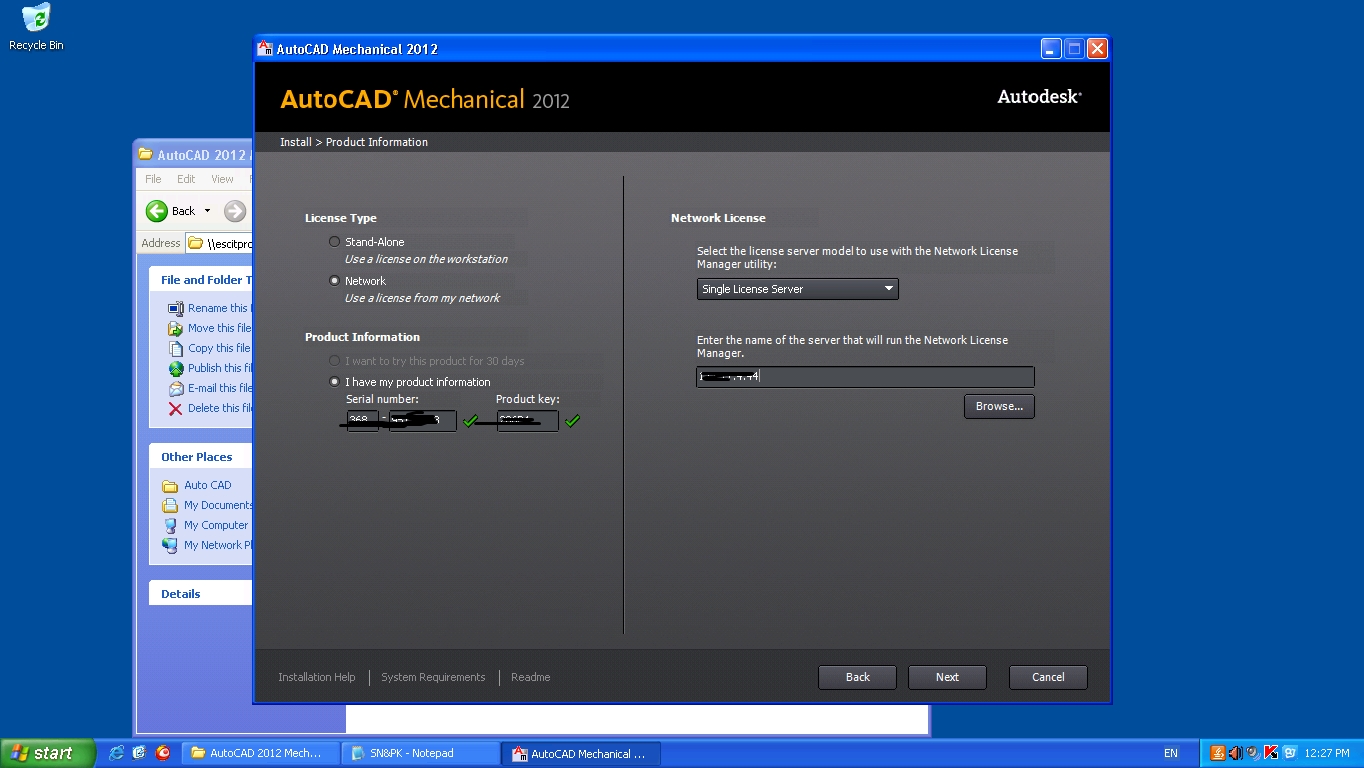Click the installer Back button

click(857, 677)
